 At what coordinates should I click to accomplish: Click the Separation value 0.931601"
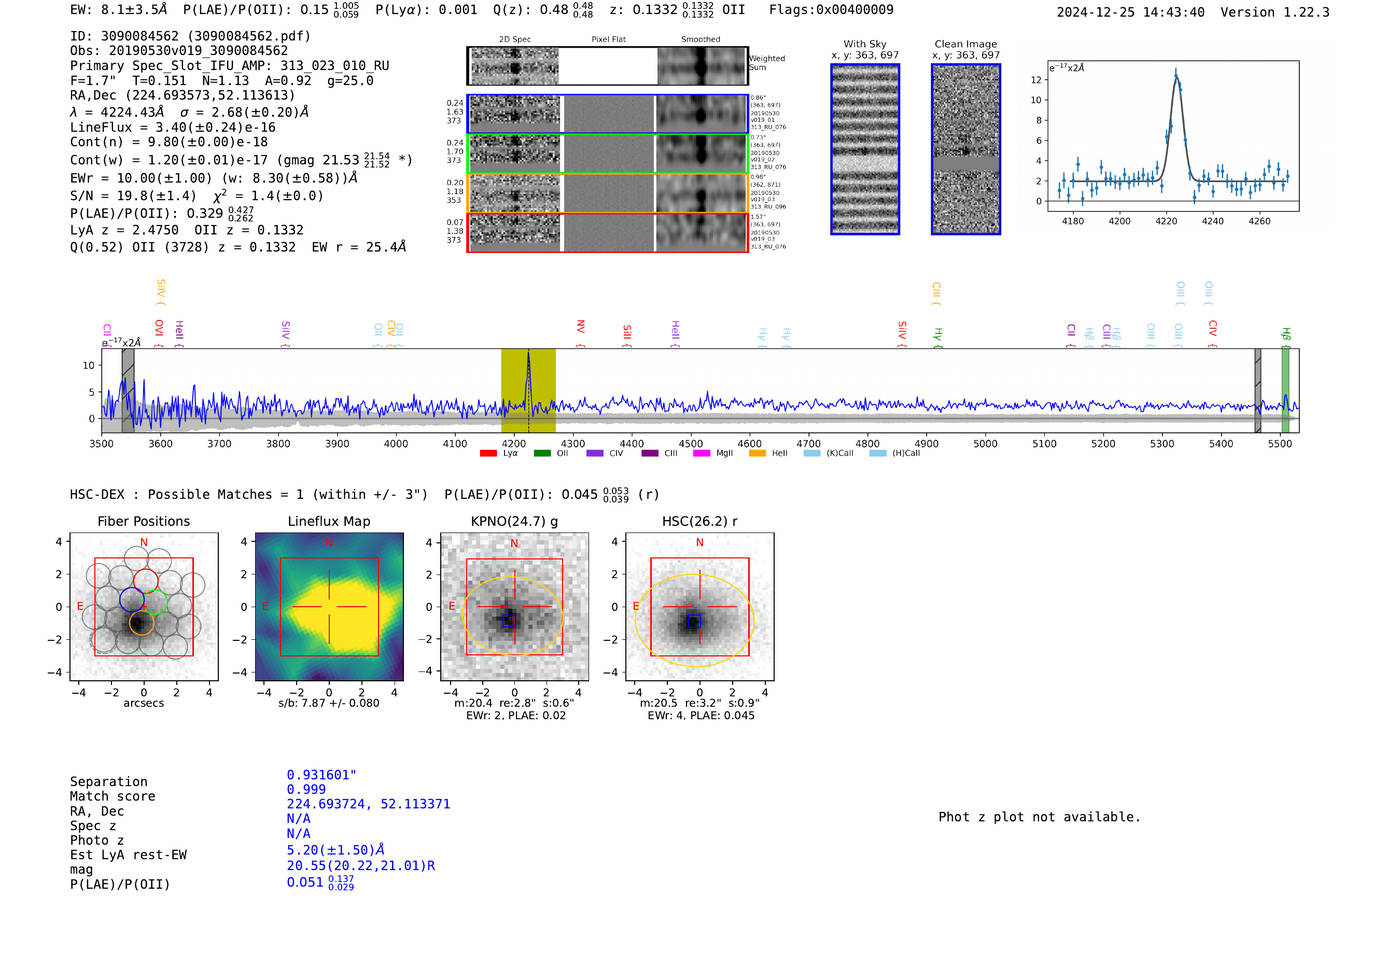[322, 775]
